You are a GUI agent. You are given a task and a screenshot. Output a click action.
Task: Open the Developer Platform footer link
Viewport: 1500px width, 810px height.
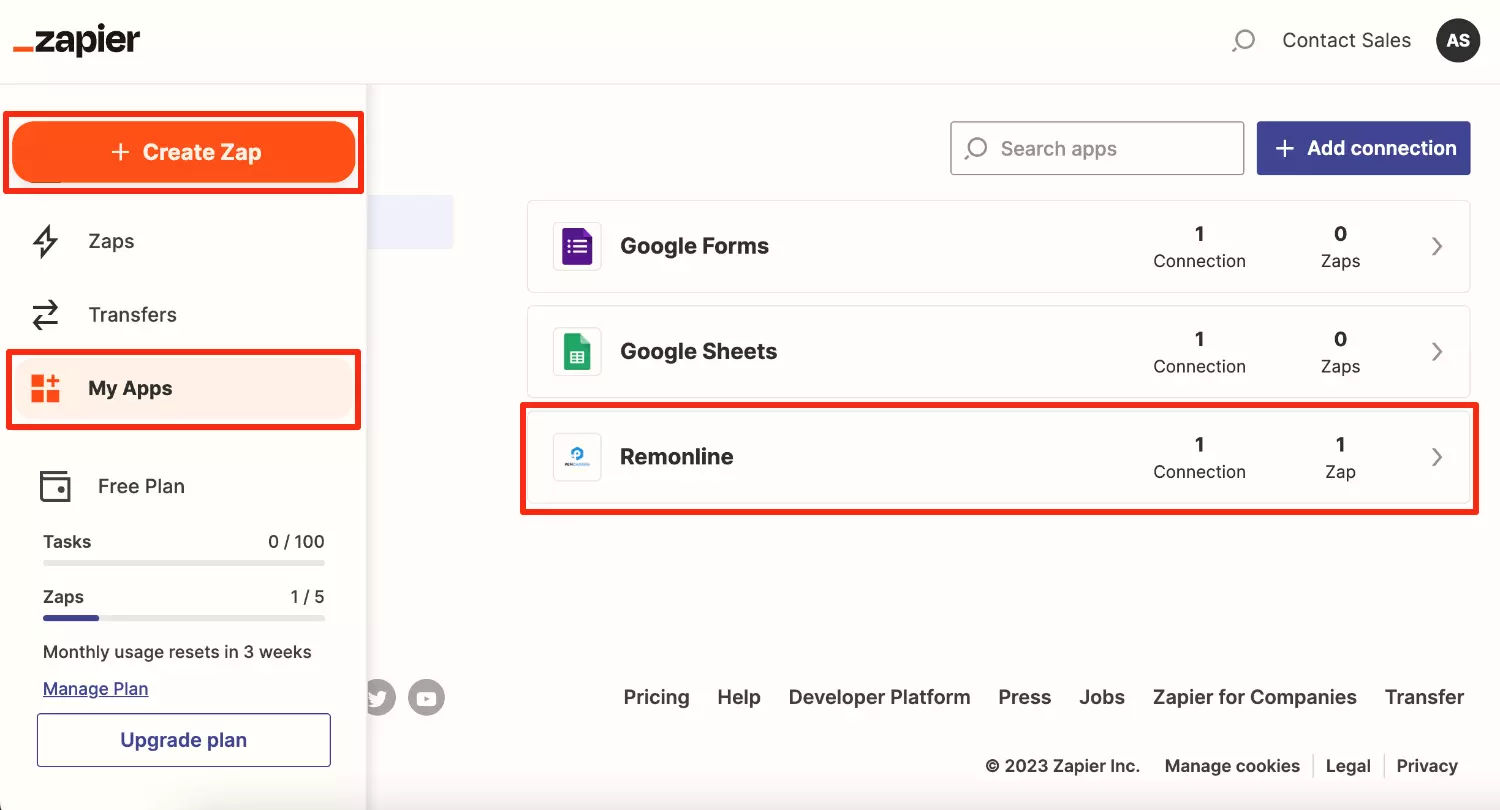(879, 697)
